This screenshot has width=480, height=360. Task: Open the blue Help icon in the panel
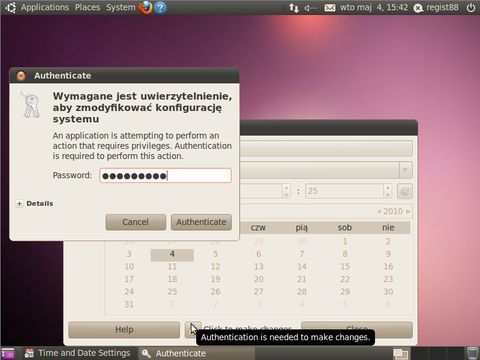click(x=160, y=7)
